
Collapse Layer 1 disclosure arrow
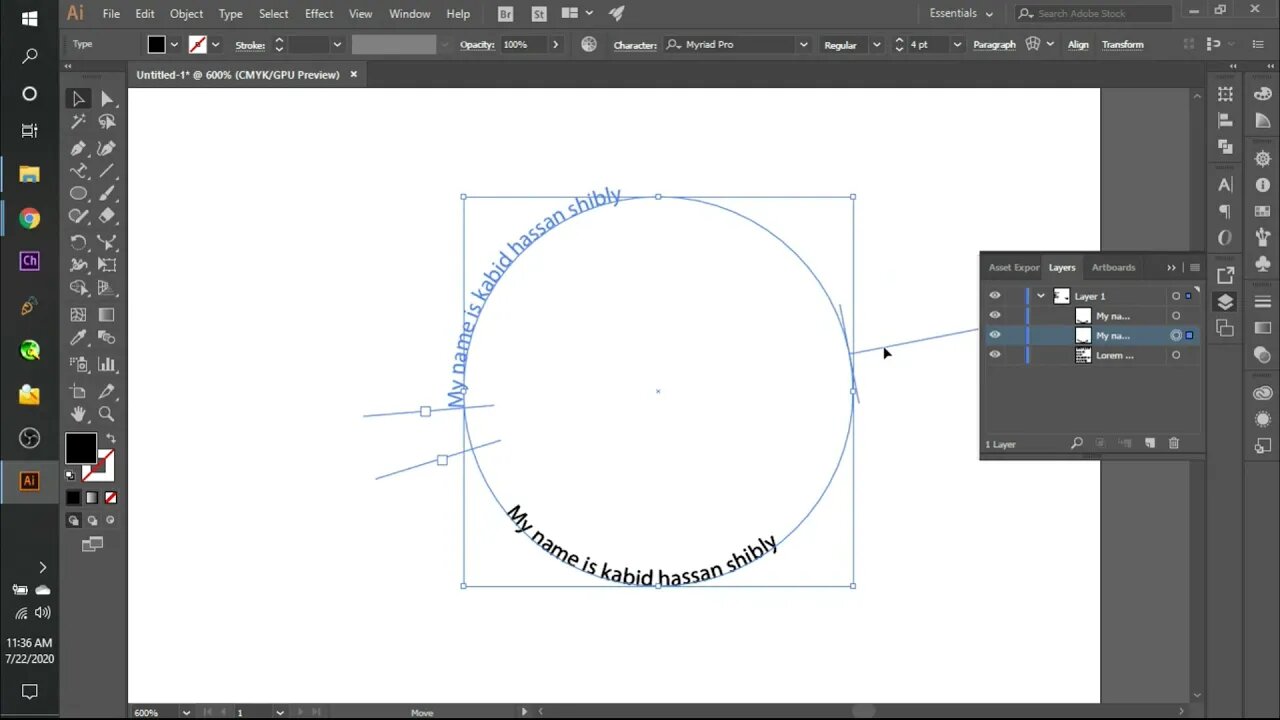coord(1041,296)
